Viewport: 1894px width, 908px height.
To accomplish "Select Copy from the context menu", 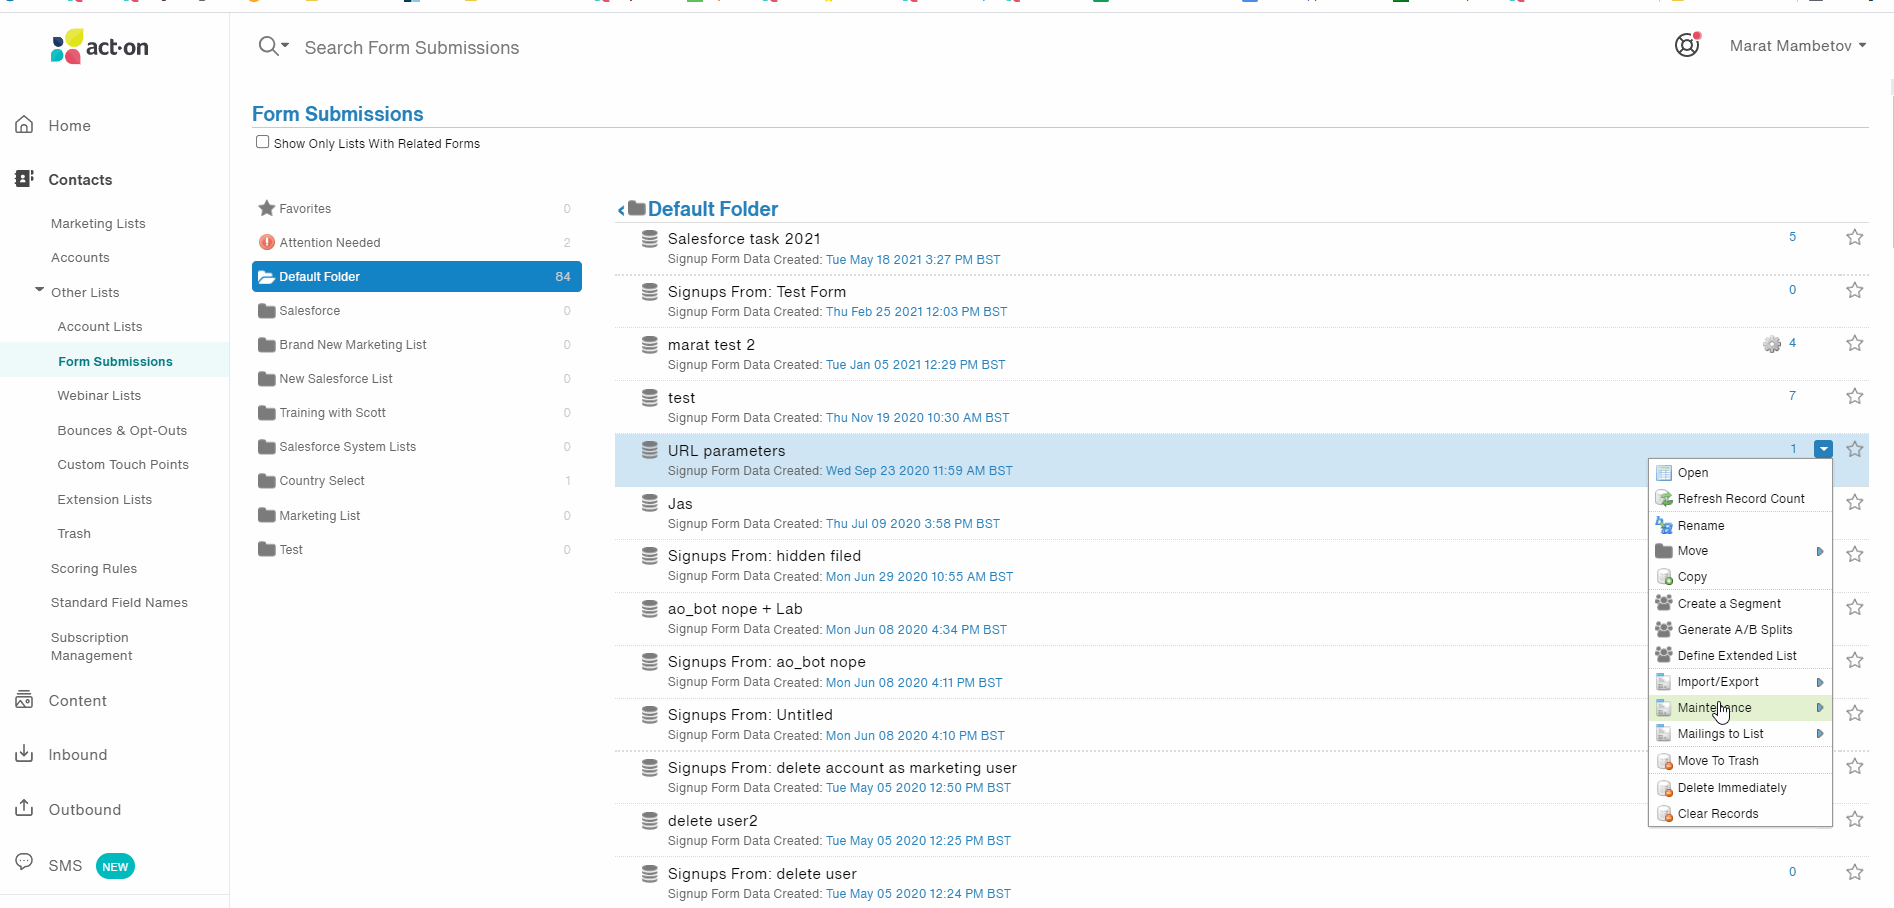I will pyautogui.click(x=1740, y=577).
